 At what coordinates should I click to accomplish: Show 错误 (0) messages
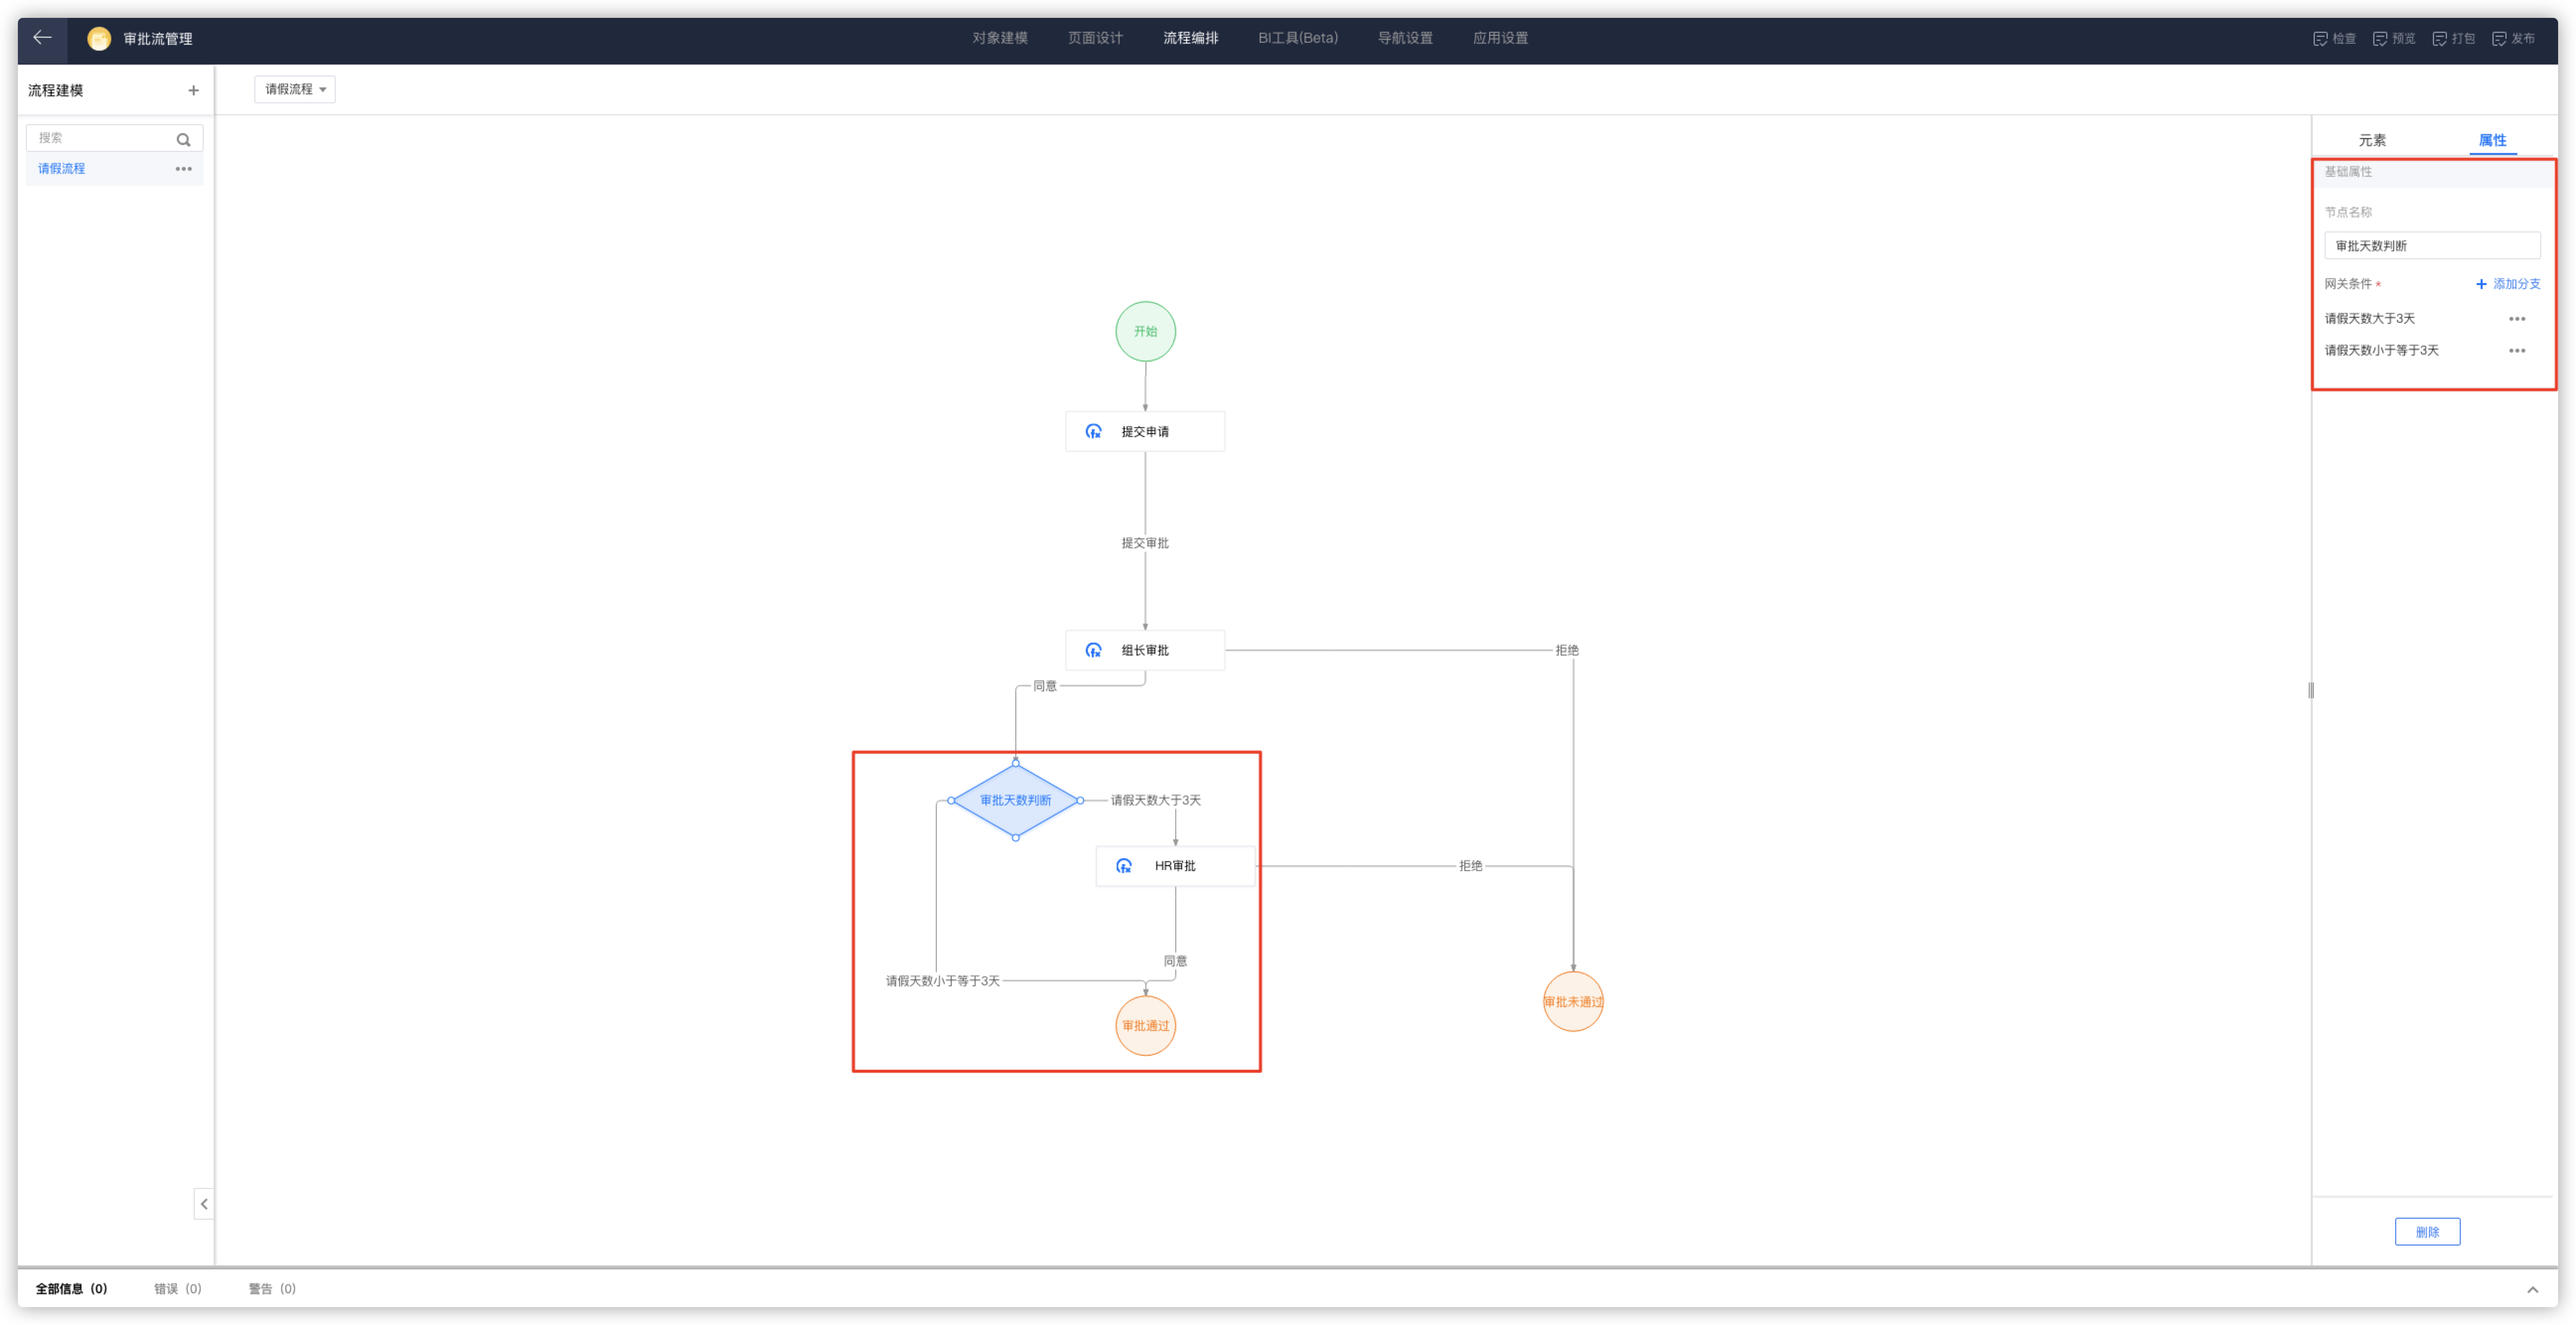(177, 1289)
